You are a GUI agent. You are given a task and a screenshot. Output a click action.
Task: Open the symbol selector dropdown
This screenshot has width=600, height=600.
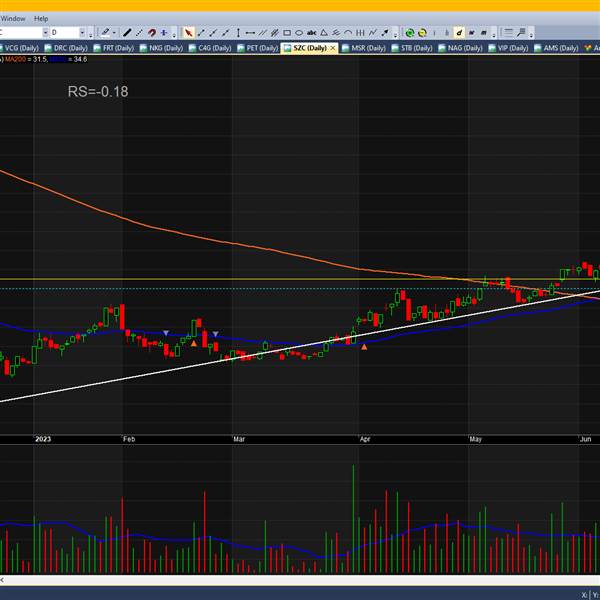[x=45, y=33]
